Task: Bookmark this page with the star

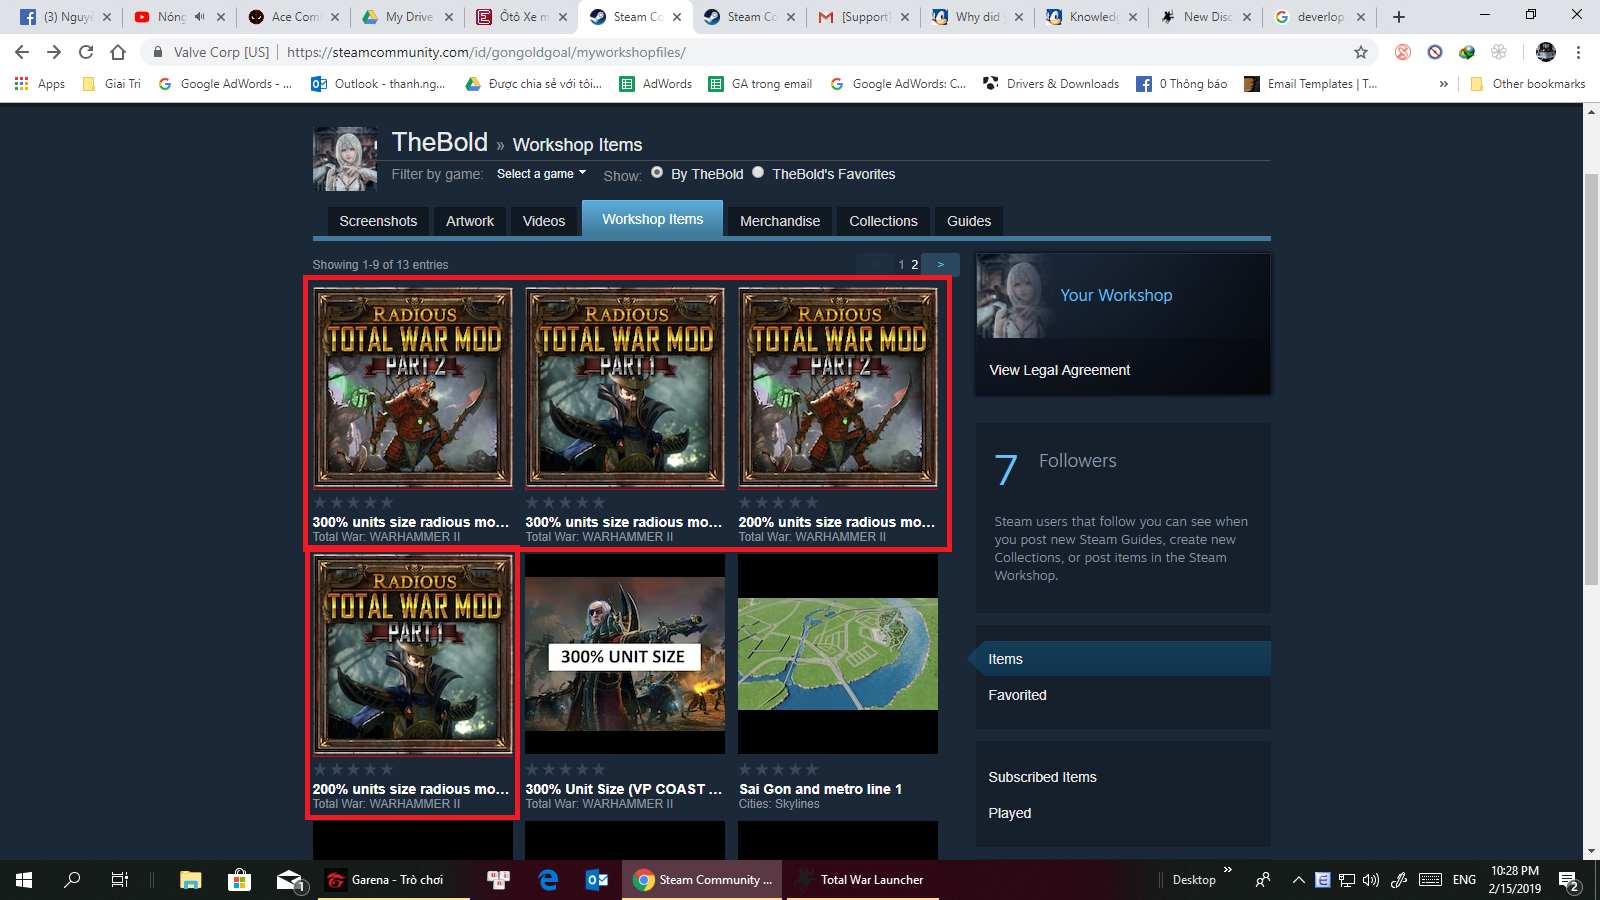Action: (1361, 52)
